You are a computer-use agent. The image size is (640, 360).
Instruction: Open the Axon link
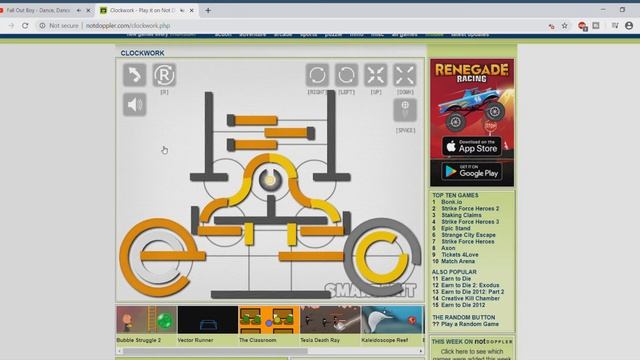[448, 248]
